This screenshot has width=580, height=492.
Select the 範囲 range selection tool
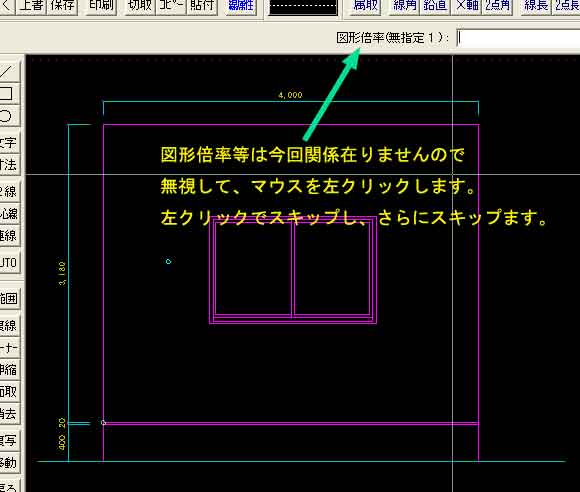(x=8, y=298)
